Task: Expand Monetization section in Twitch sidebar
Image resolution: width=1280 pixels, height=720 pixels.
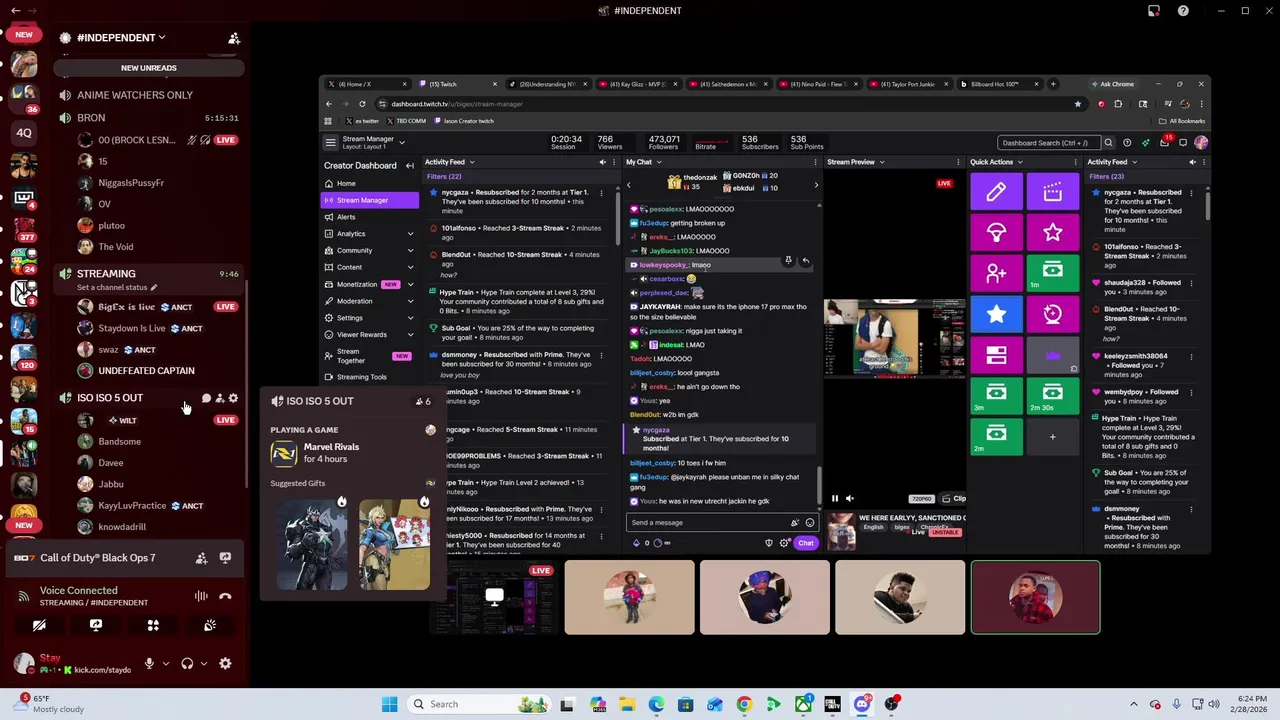Action: click(410, 285)
